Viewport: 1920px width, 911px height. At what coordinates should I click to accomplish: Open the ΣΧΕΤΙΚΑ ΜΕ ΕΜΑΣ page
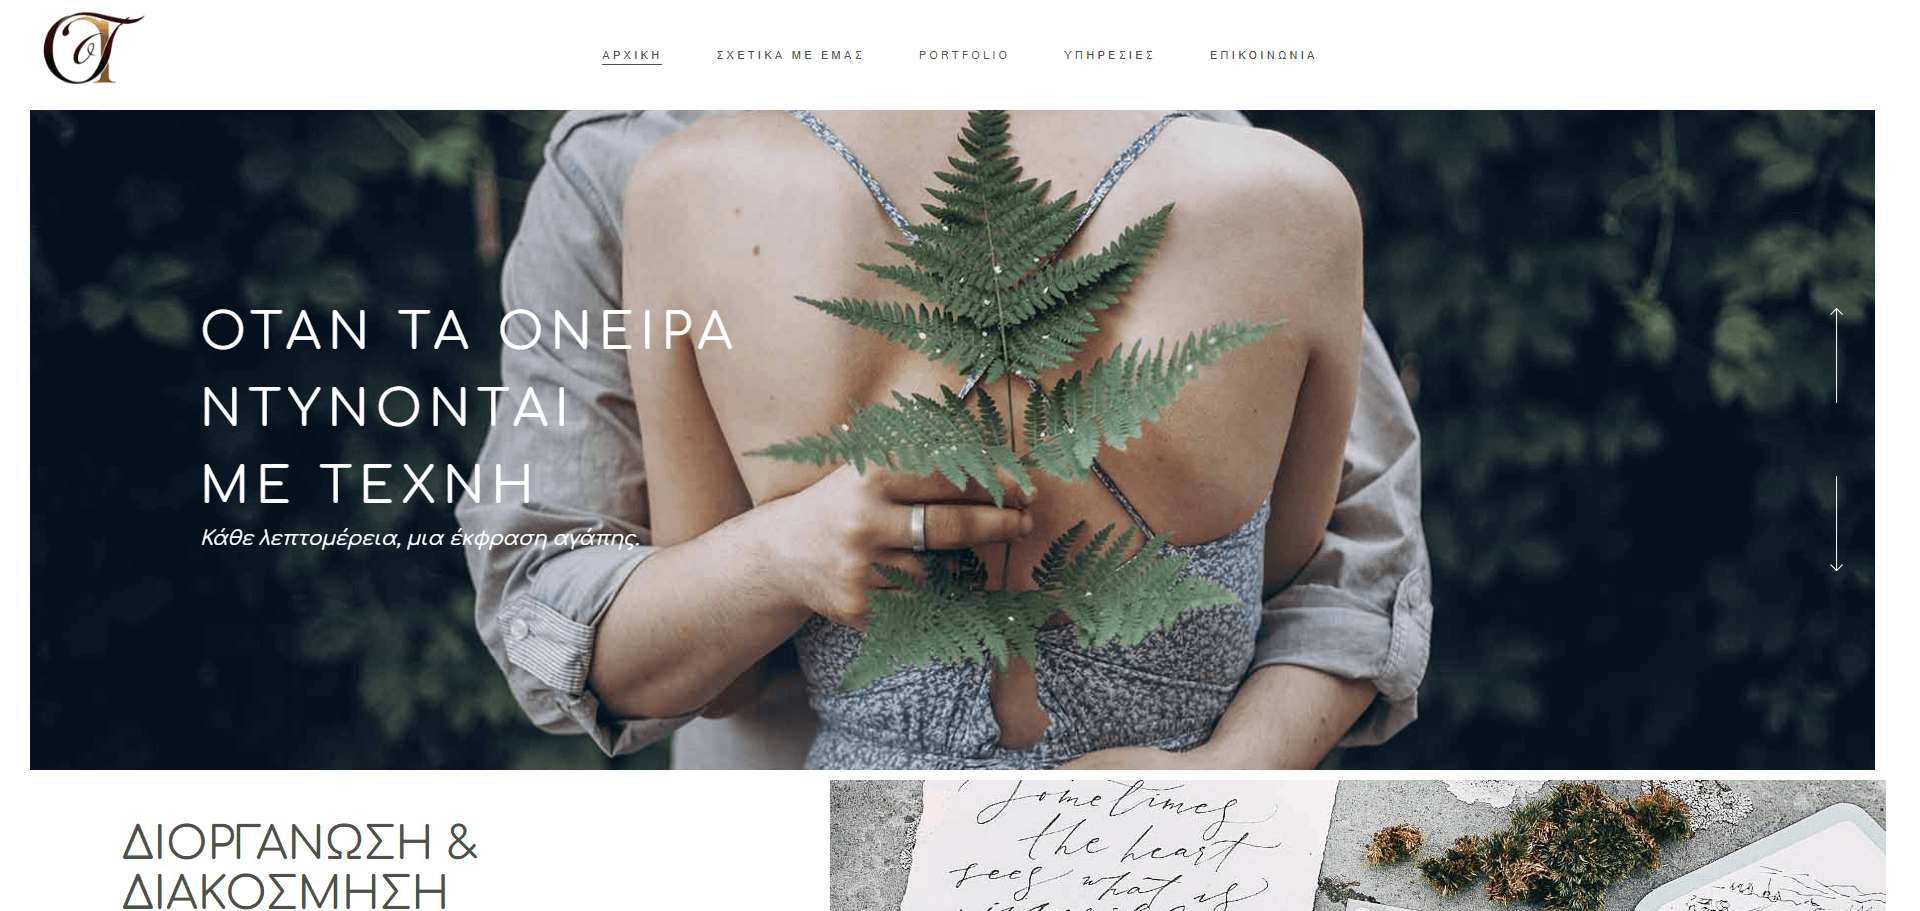point(790,55)
